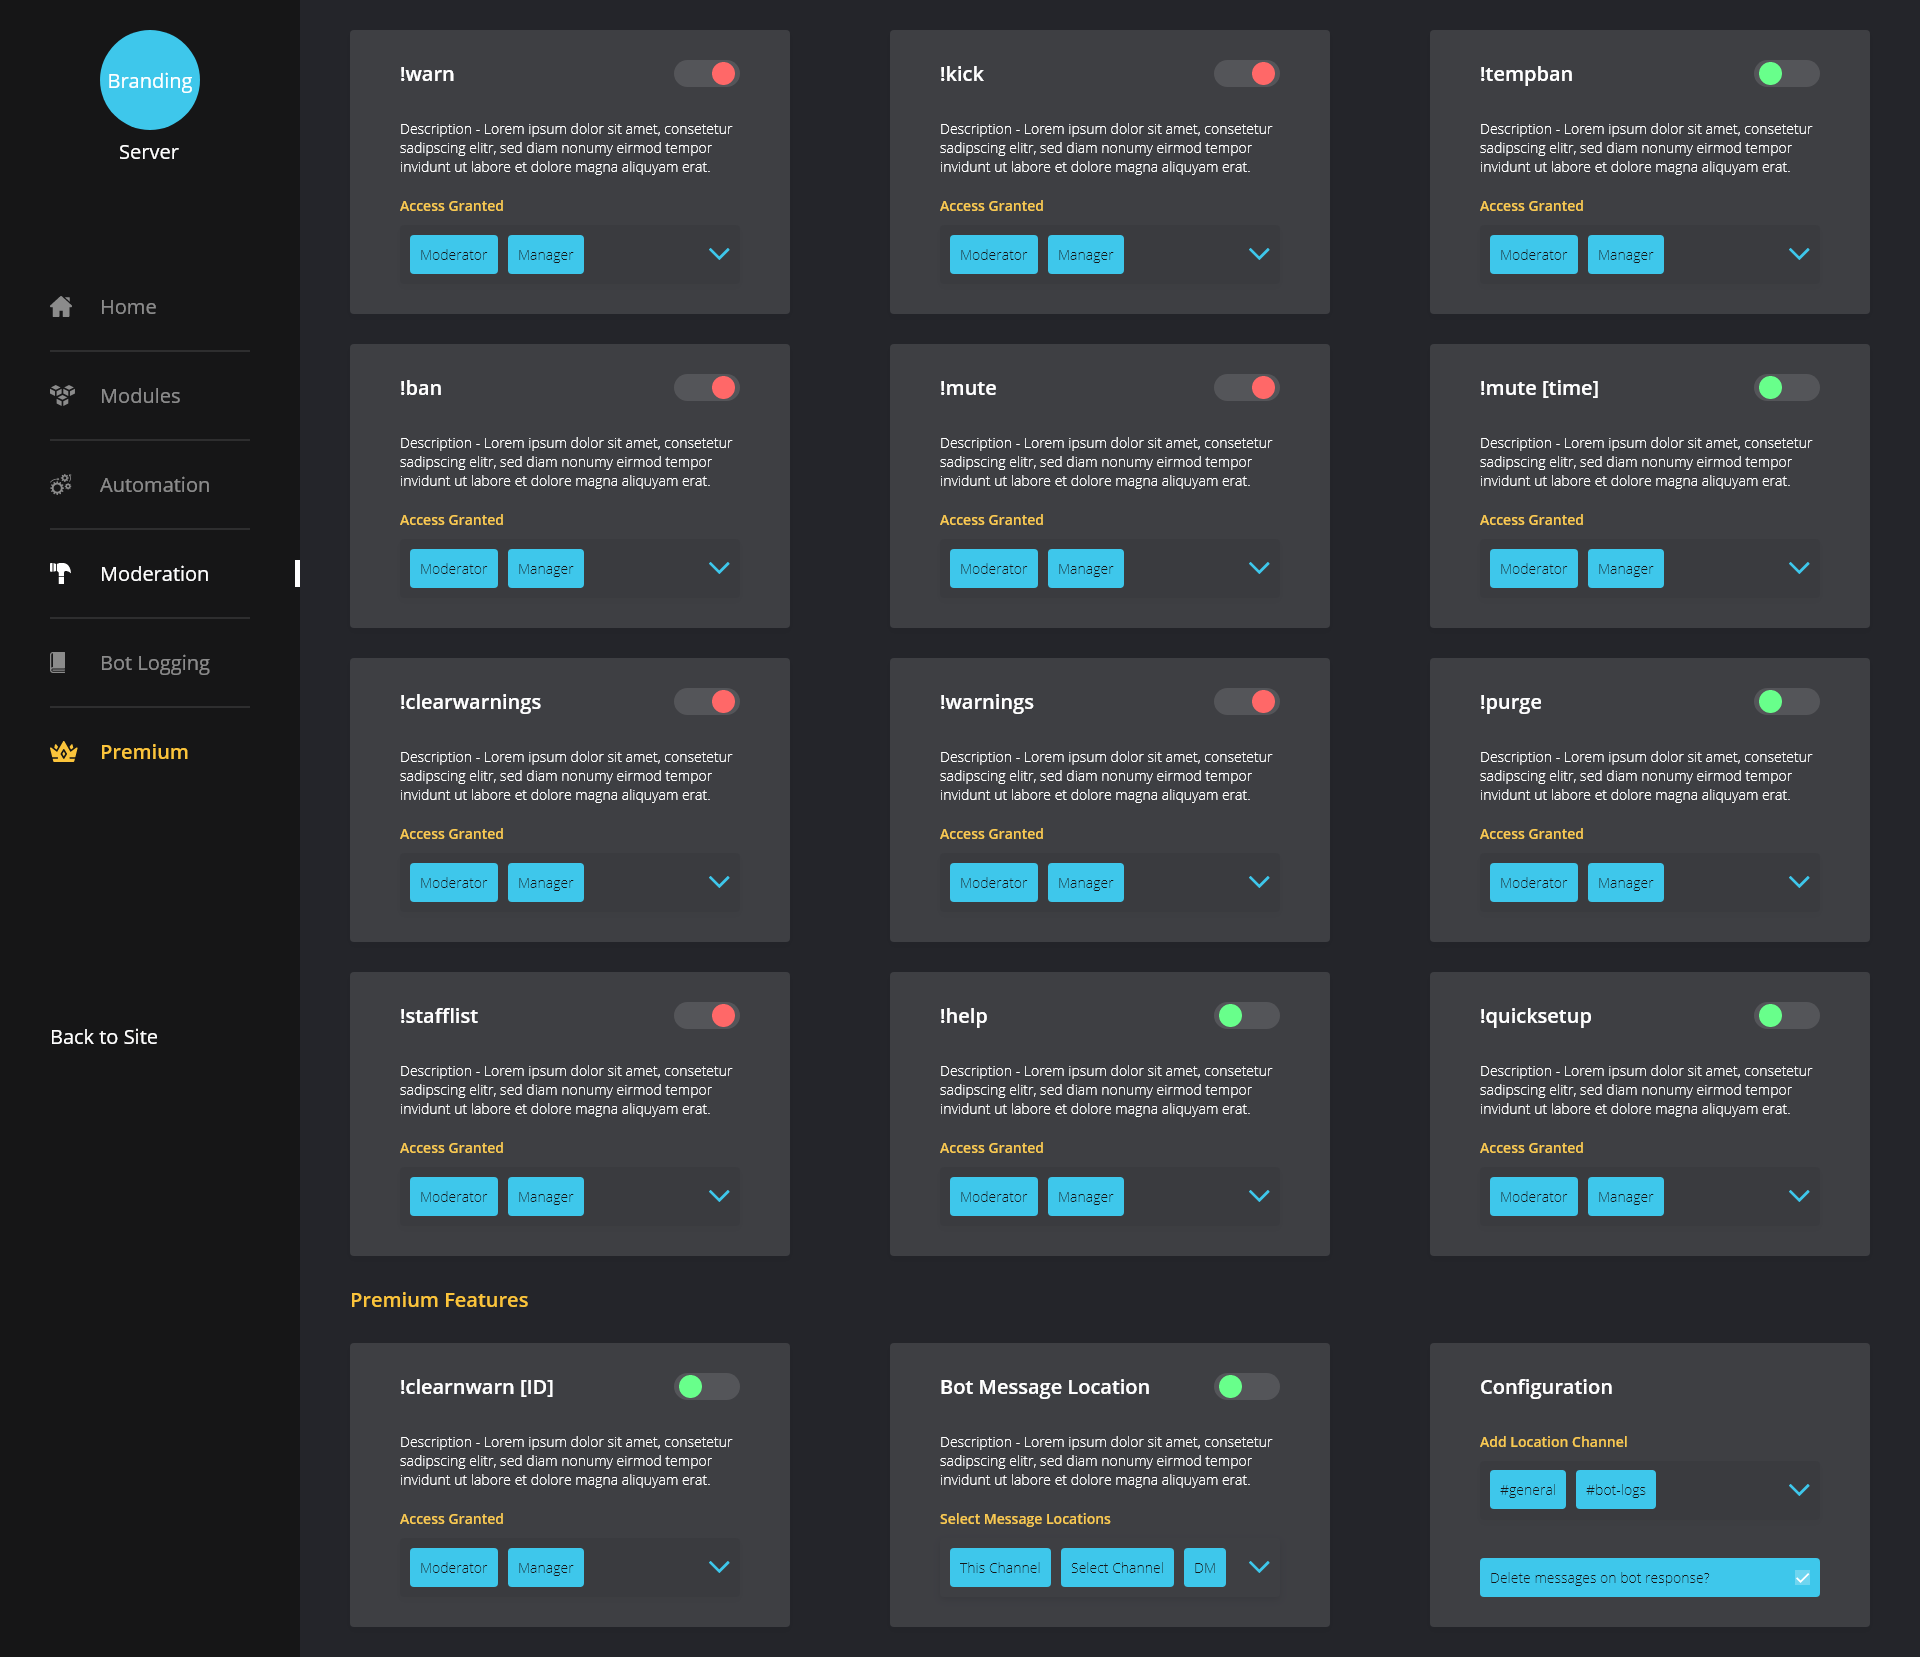Image resolution: width=1920 pixels, height=1657 pixels.
Task: Disable the !warn command toggle
Action: point(707,73)
